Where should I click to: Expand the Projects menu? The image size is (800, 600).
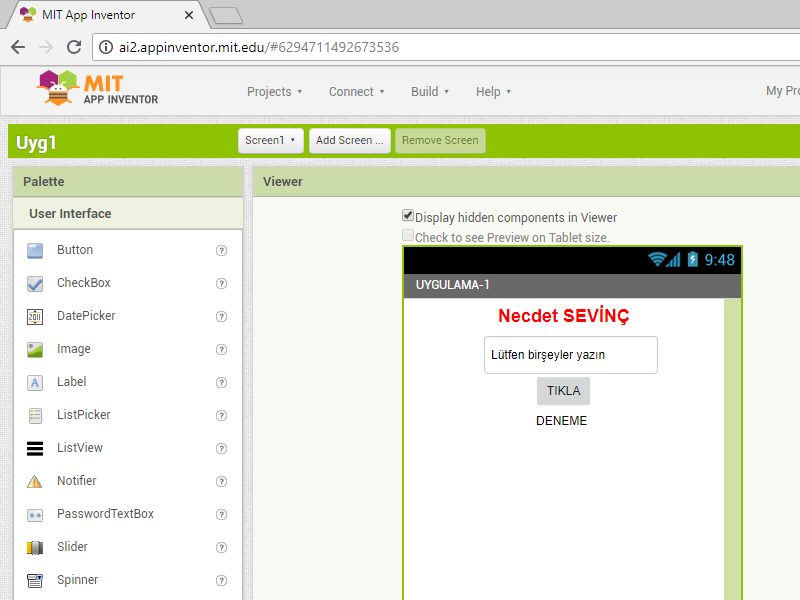(x=274, y=92)
